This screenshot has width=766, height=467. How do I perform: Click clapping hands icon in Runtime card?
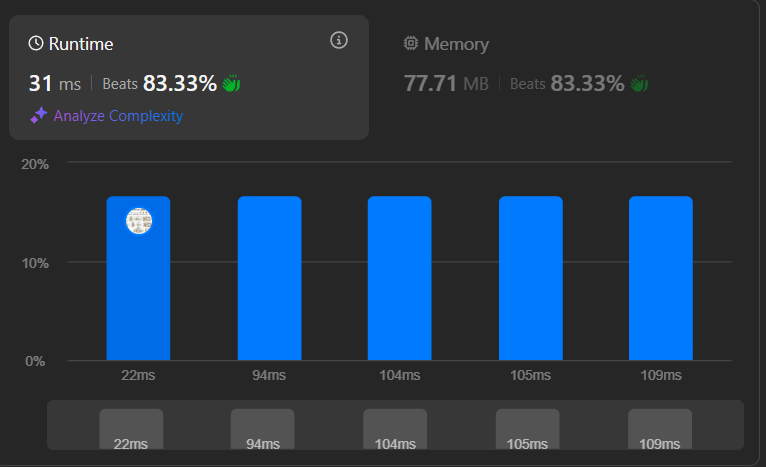tap(232, 84)
